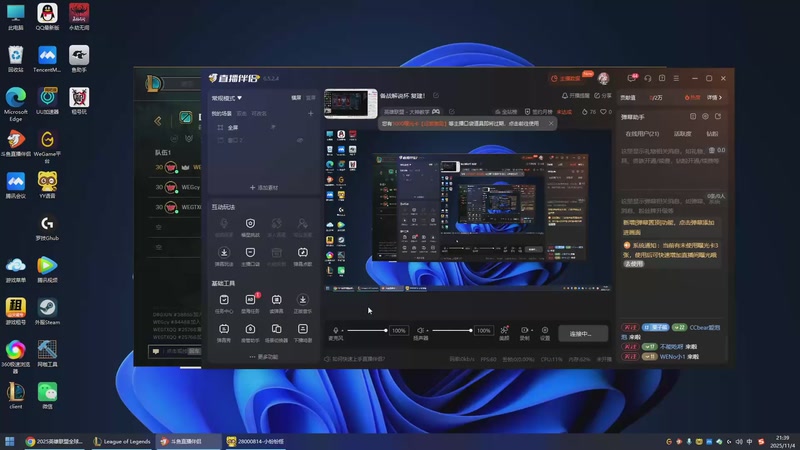The width and height of the screenshot is (800, 450).
Task: Switch to 竖屏 portrait orientation
Action: [311, 97]
